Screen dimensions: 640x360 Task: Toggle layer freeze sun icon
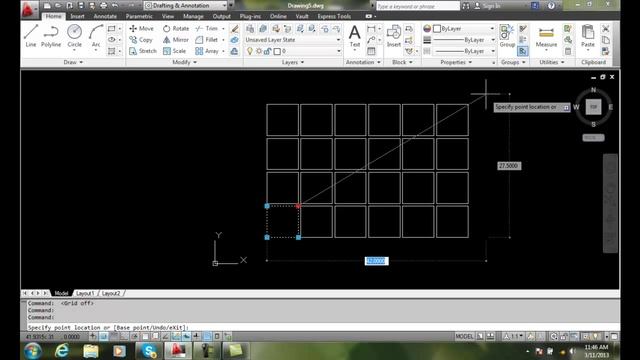259,51
